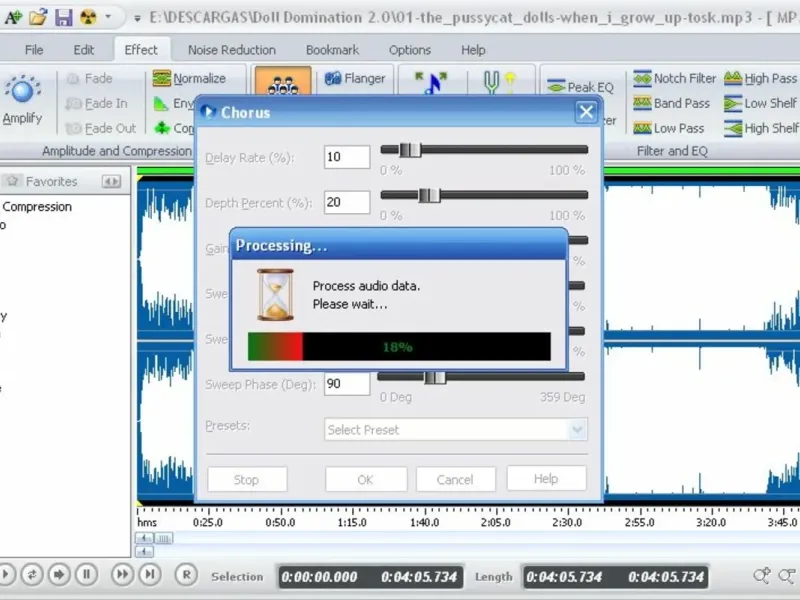Click the Help button in Chorus dialog
The image size is (800, 600).
(546, 479)
